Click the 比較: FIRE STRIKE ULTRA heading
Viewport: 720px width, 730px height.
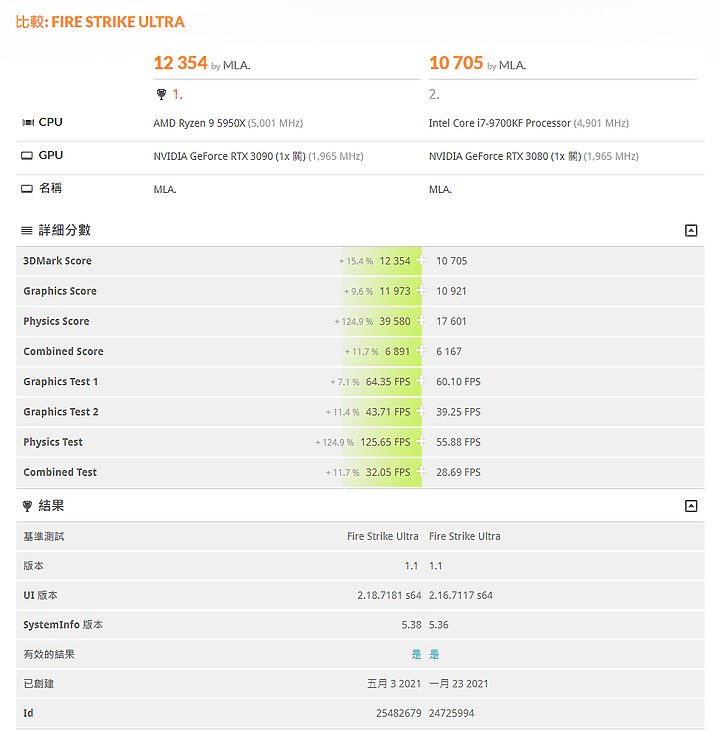[100, 22]
